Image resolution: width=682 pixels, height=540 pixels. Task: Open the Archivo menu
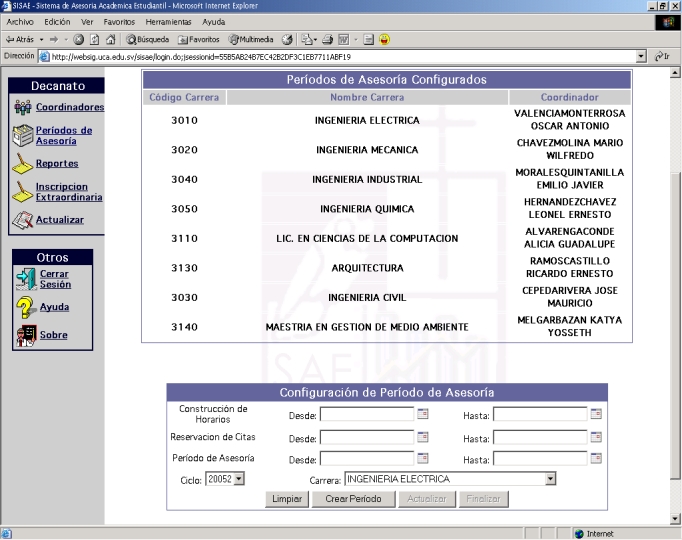click(x=20, y=22)
